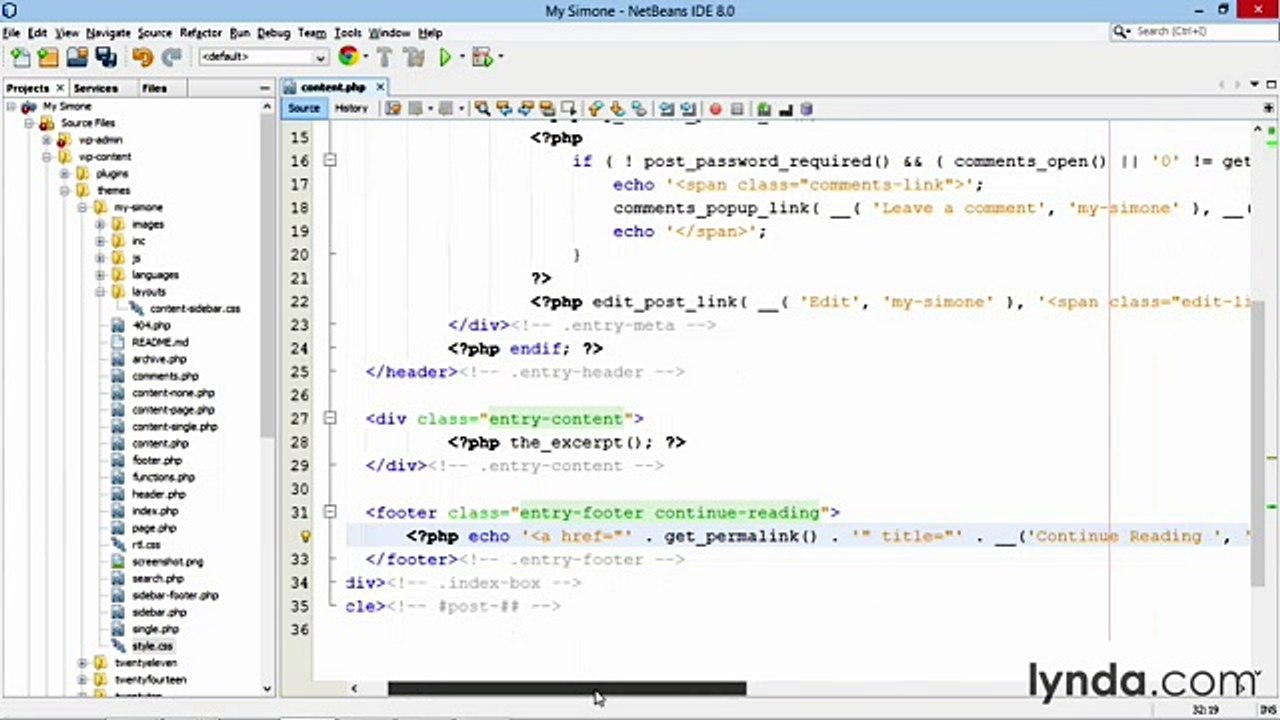
Task: Expand the wp-admin folder node
Action: (x=47, y=140)
